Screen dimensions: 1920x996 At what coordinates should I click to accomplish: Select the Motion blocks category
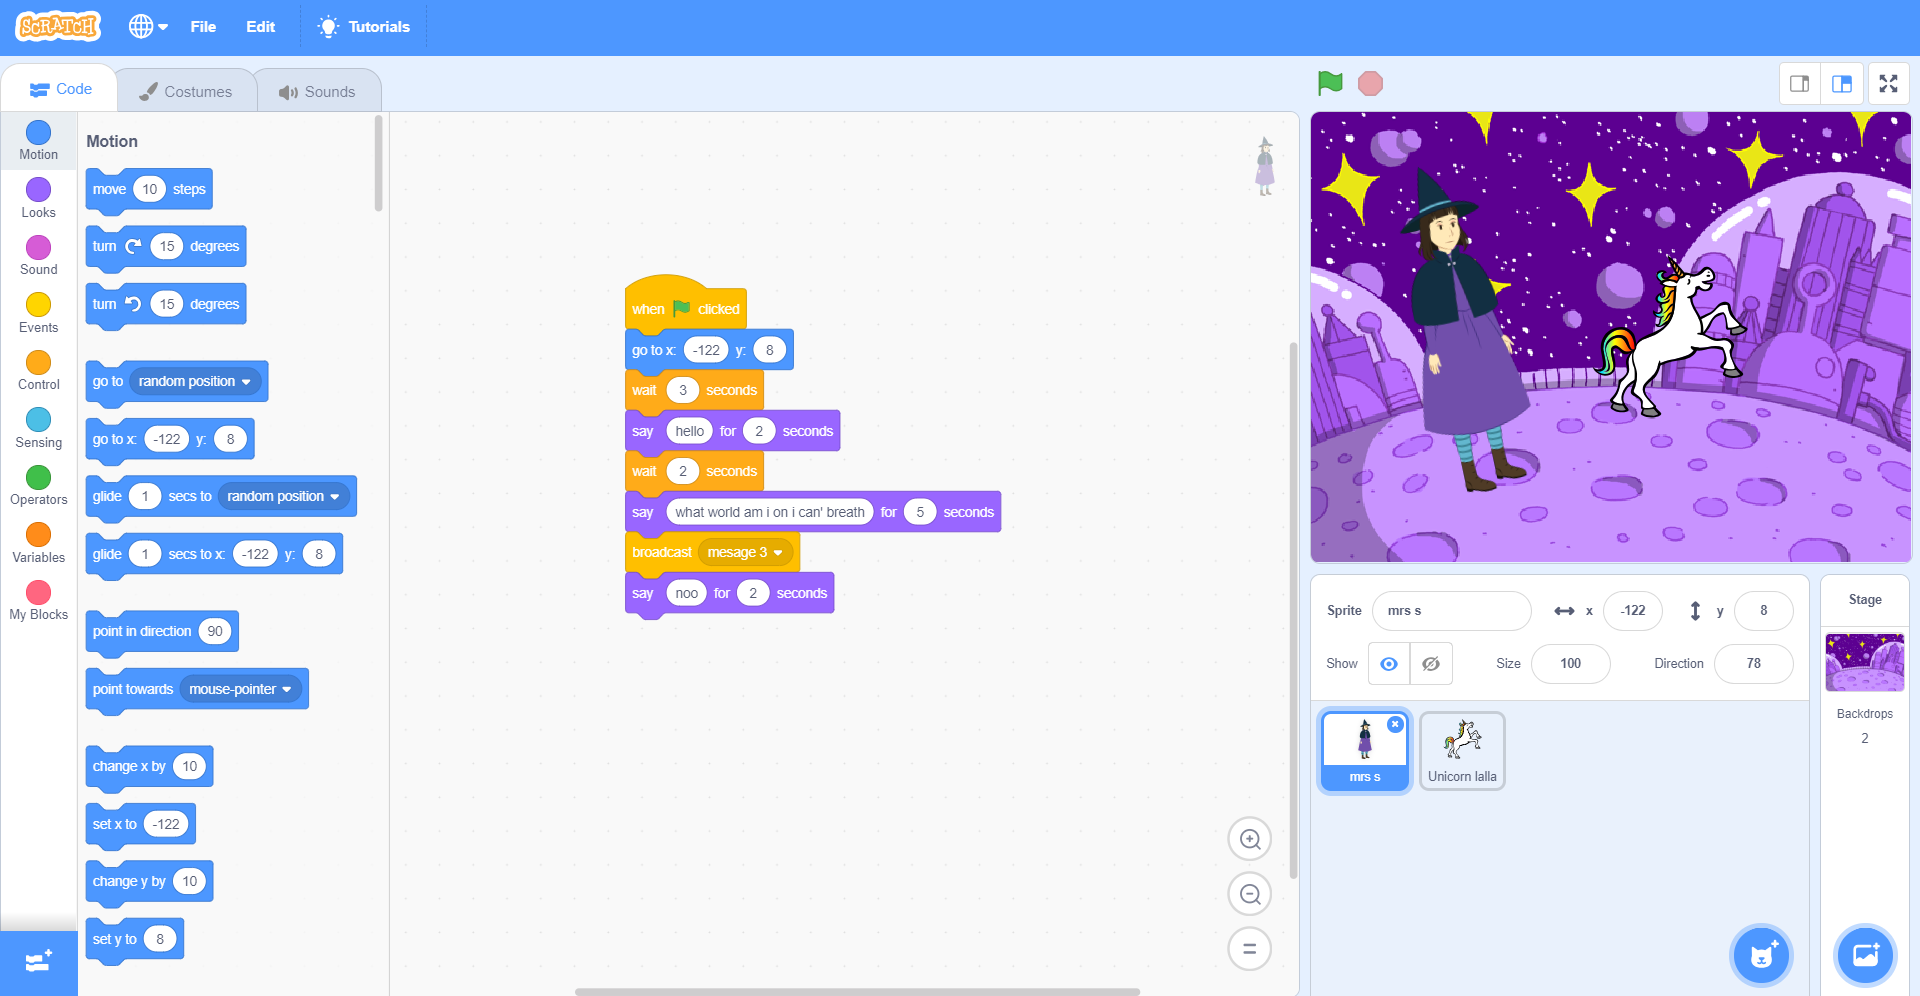click(x=38, y=140)
